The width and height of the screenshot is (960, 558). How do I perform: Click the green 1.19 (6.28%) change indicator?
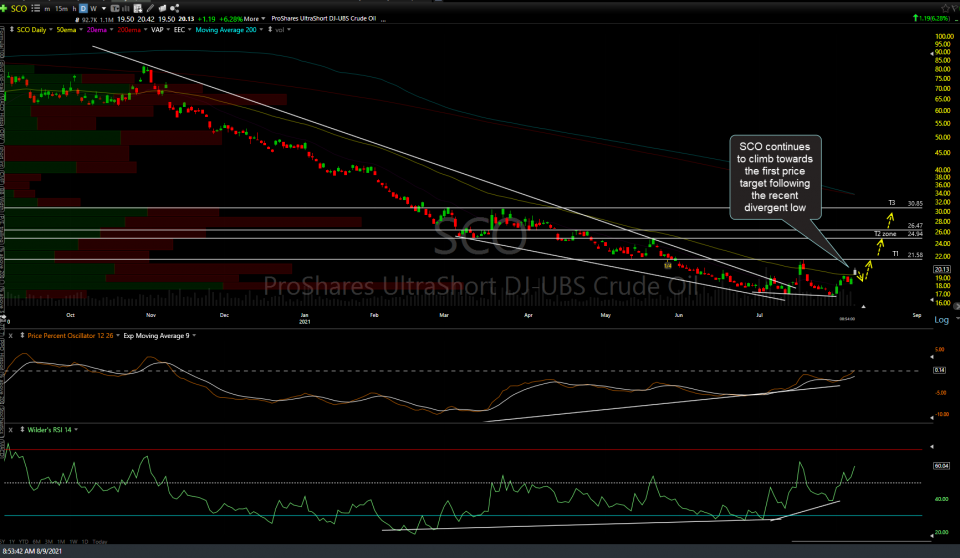click(931, 18)
